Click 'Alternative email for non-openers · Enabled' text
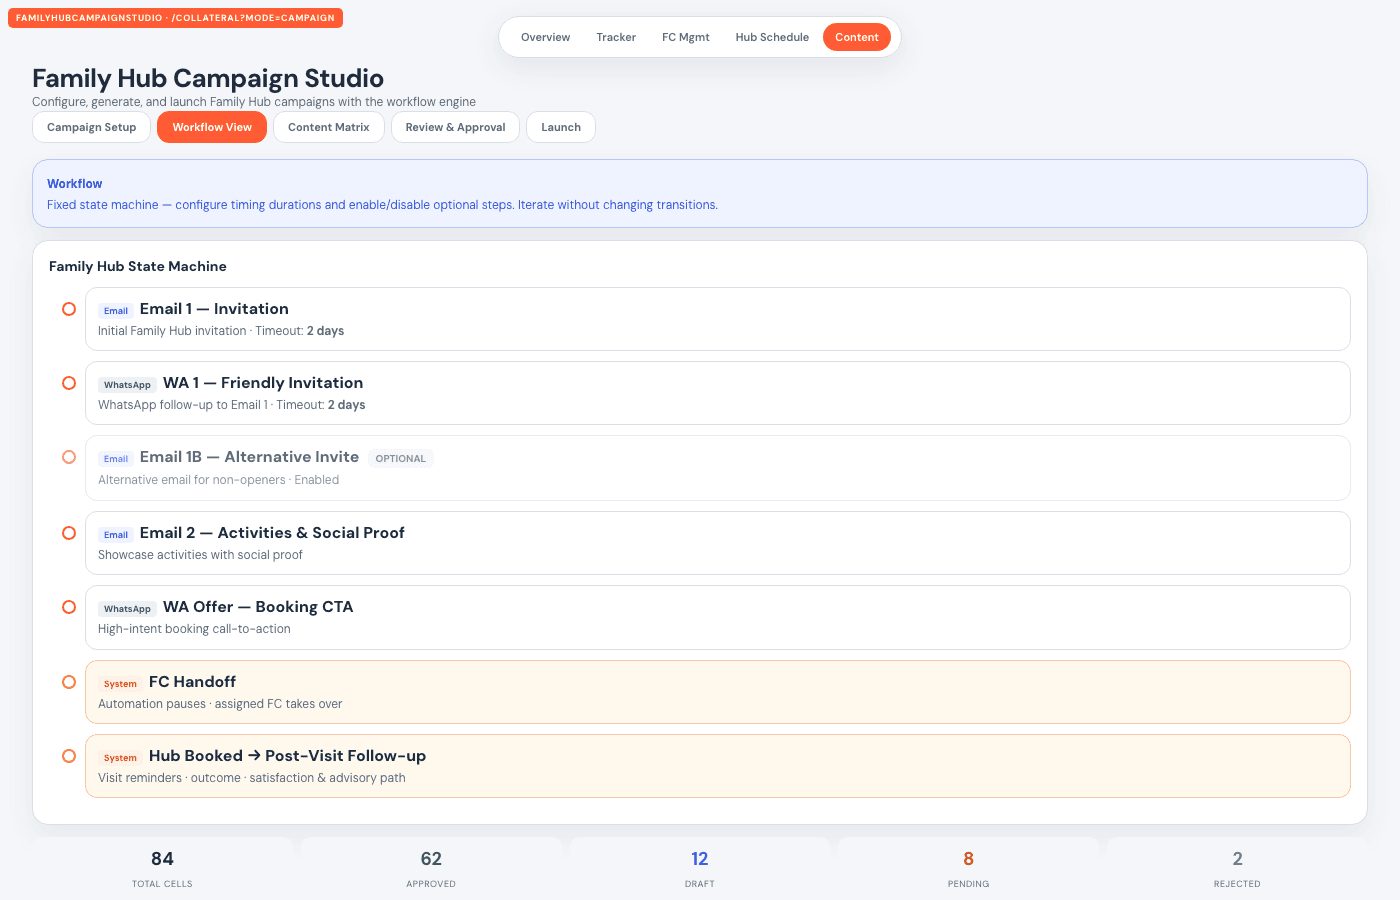Image resolution: width=1400 pixels, height=900 pixels. click(x=218, y=480)
